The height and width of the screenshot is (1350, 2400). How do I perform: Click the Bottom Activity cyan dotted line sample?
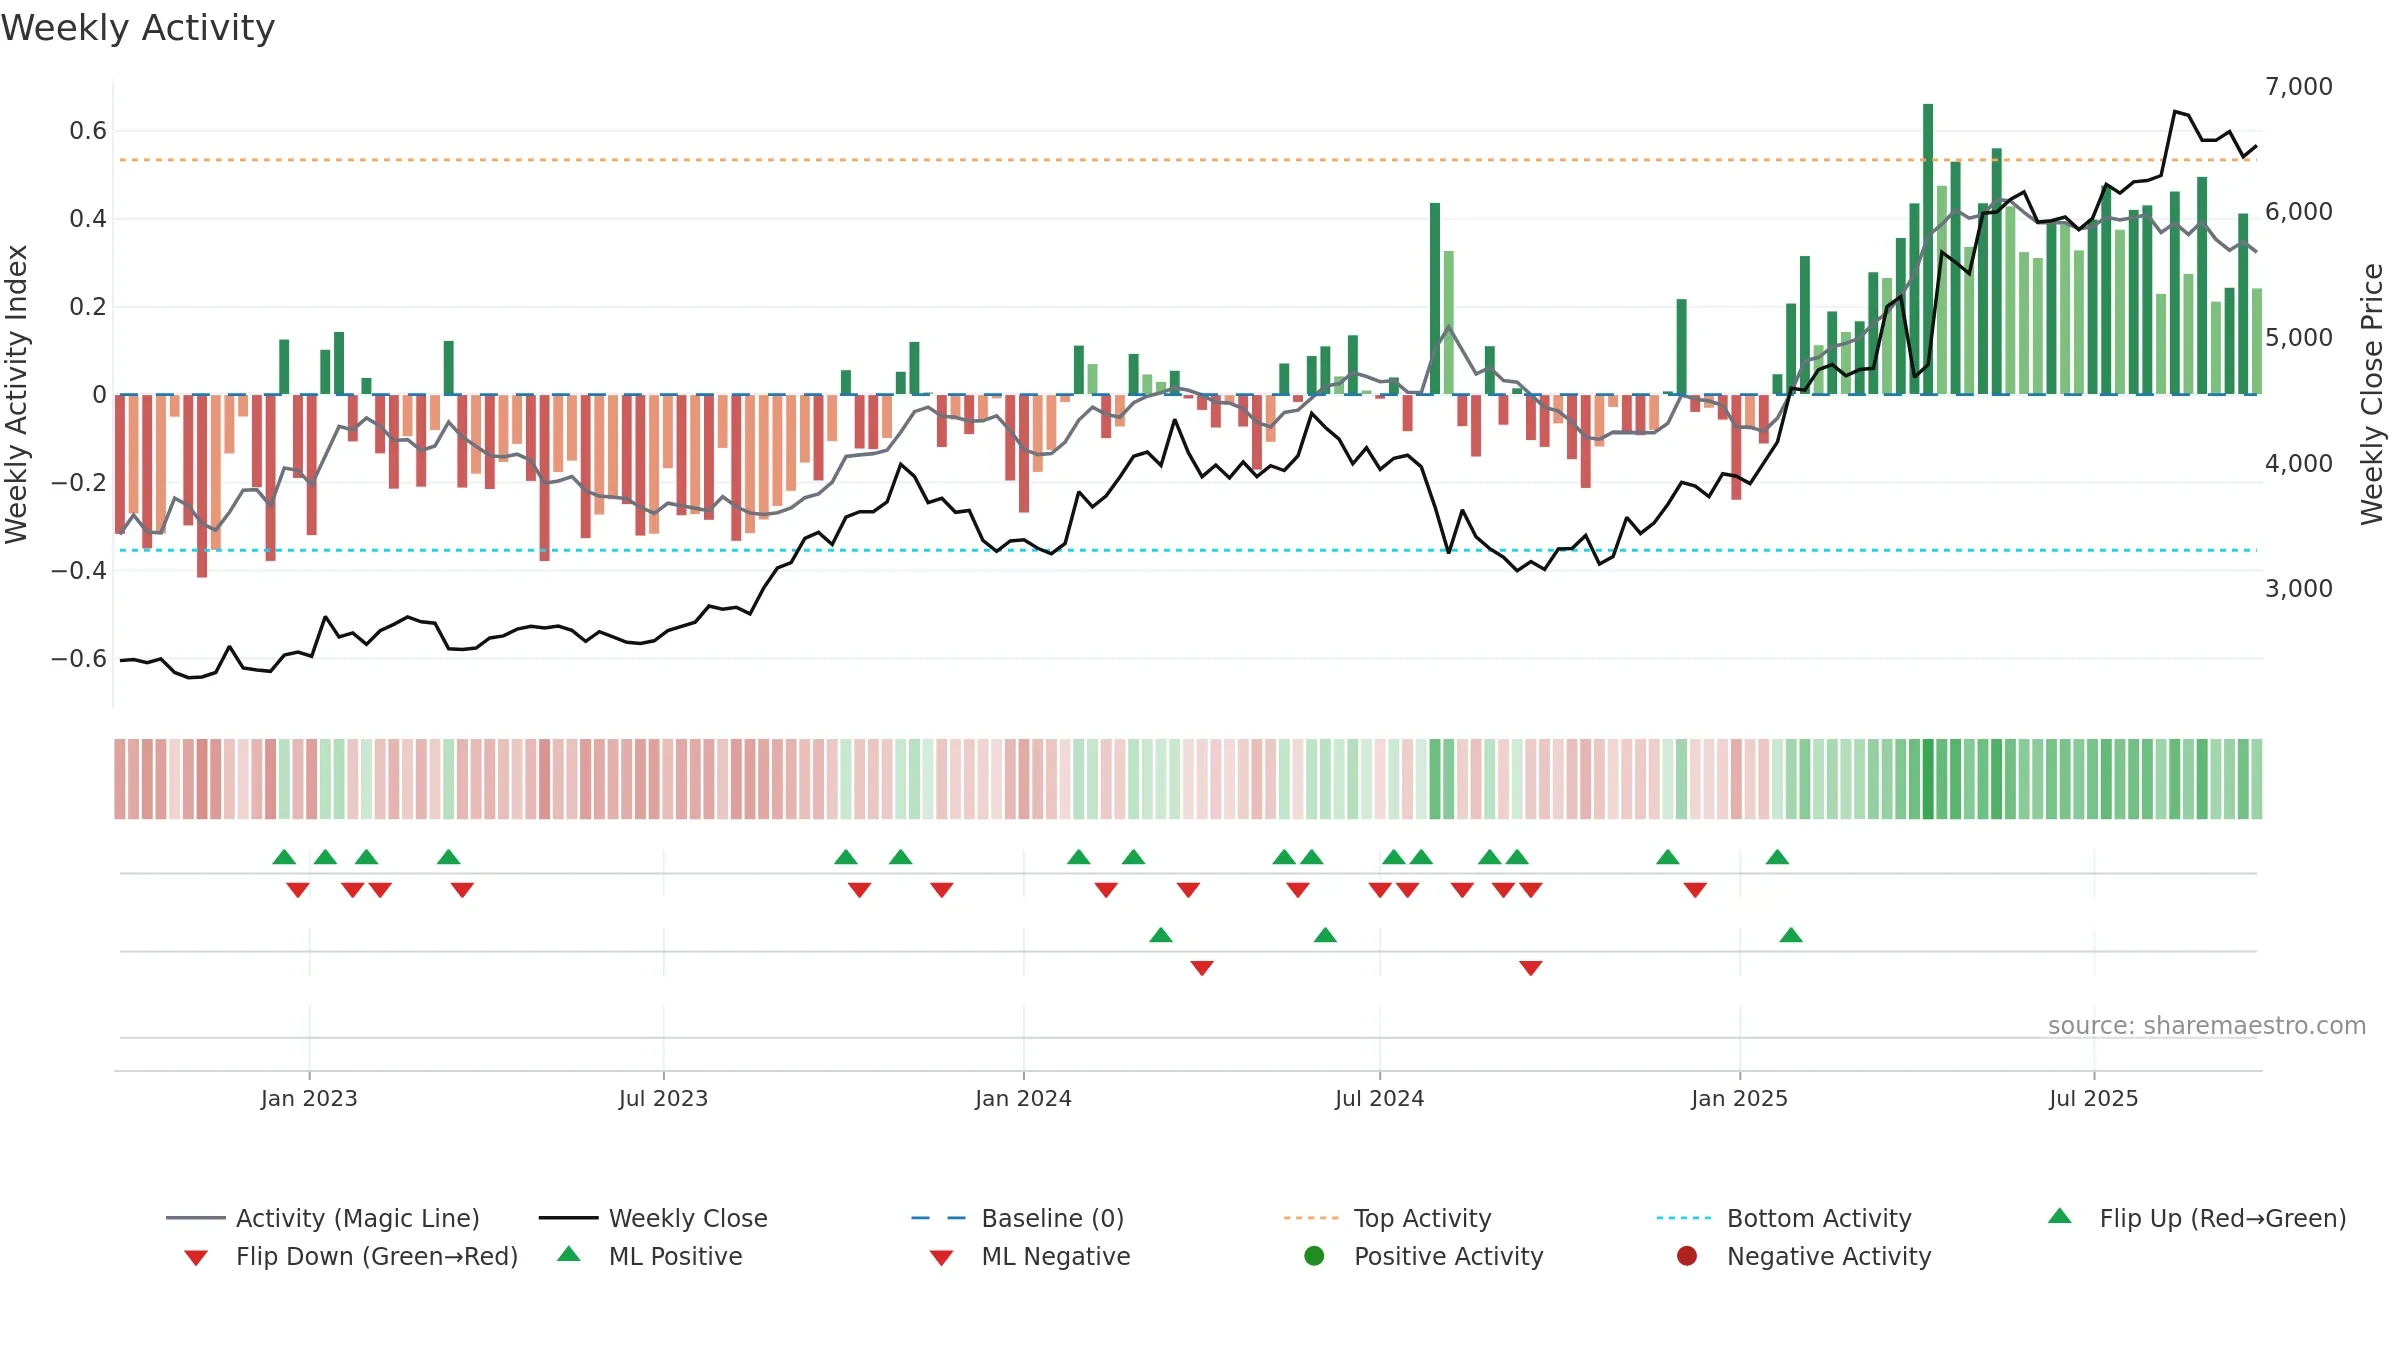coord(1684,1218)
